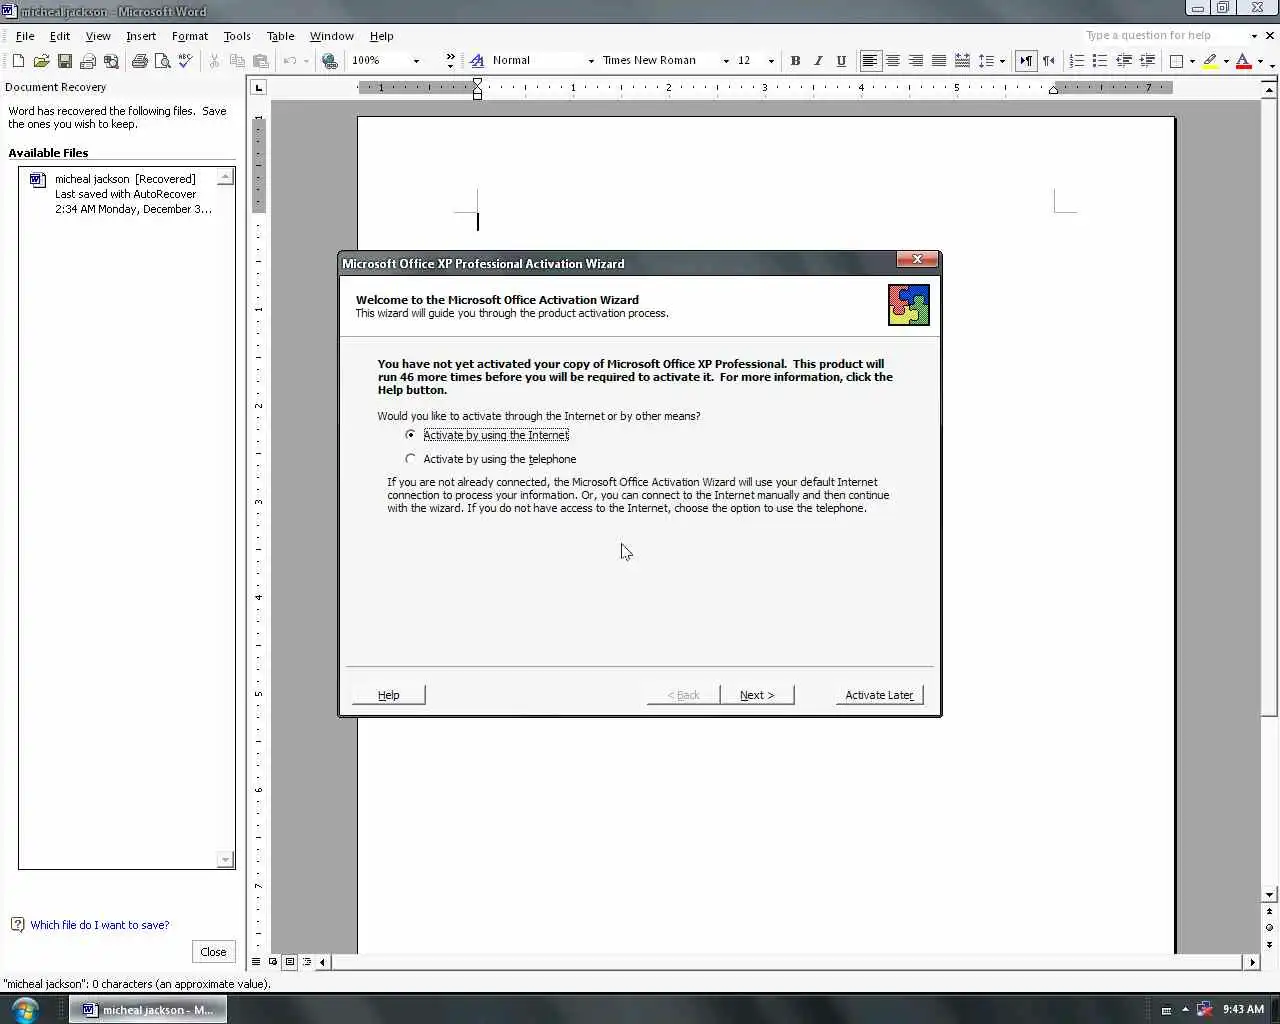Click the vertical scrollbar down arrow
The image size is (1280, 1024).
(1269, 895)
